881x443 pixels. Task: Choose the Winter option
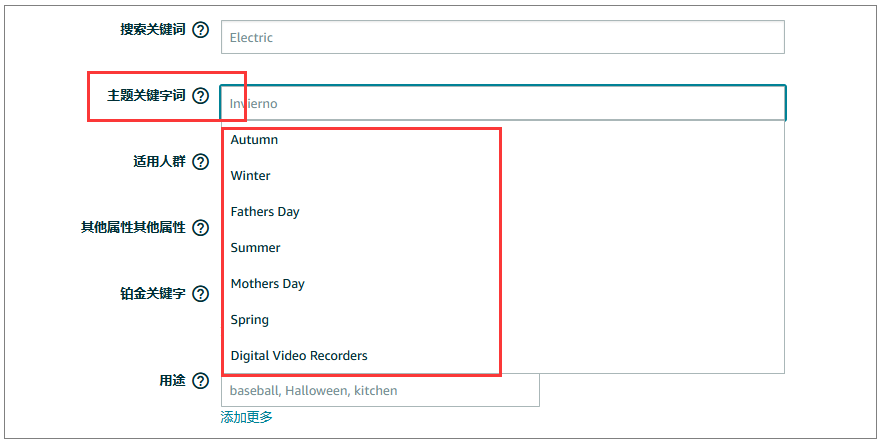250,176
